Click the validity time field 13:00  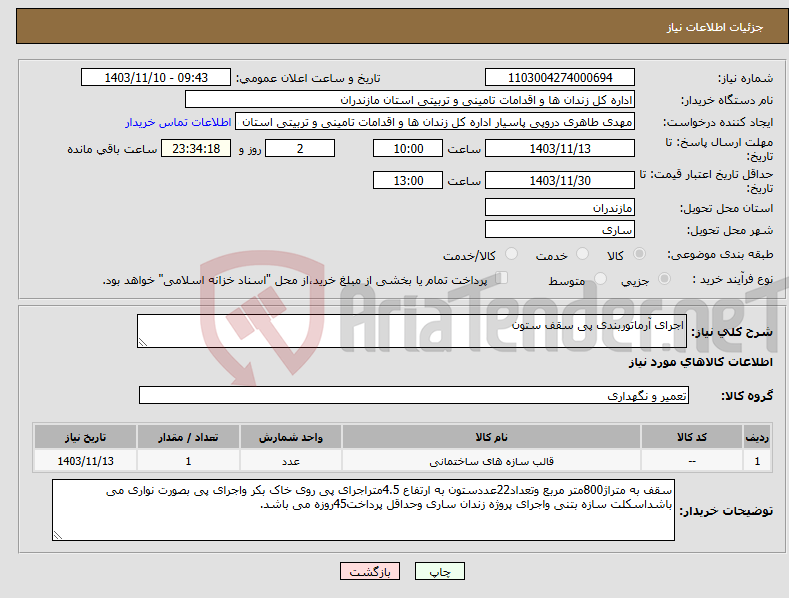(x=408, y=180)
